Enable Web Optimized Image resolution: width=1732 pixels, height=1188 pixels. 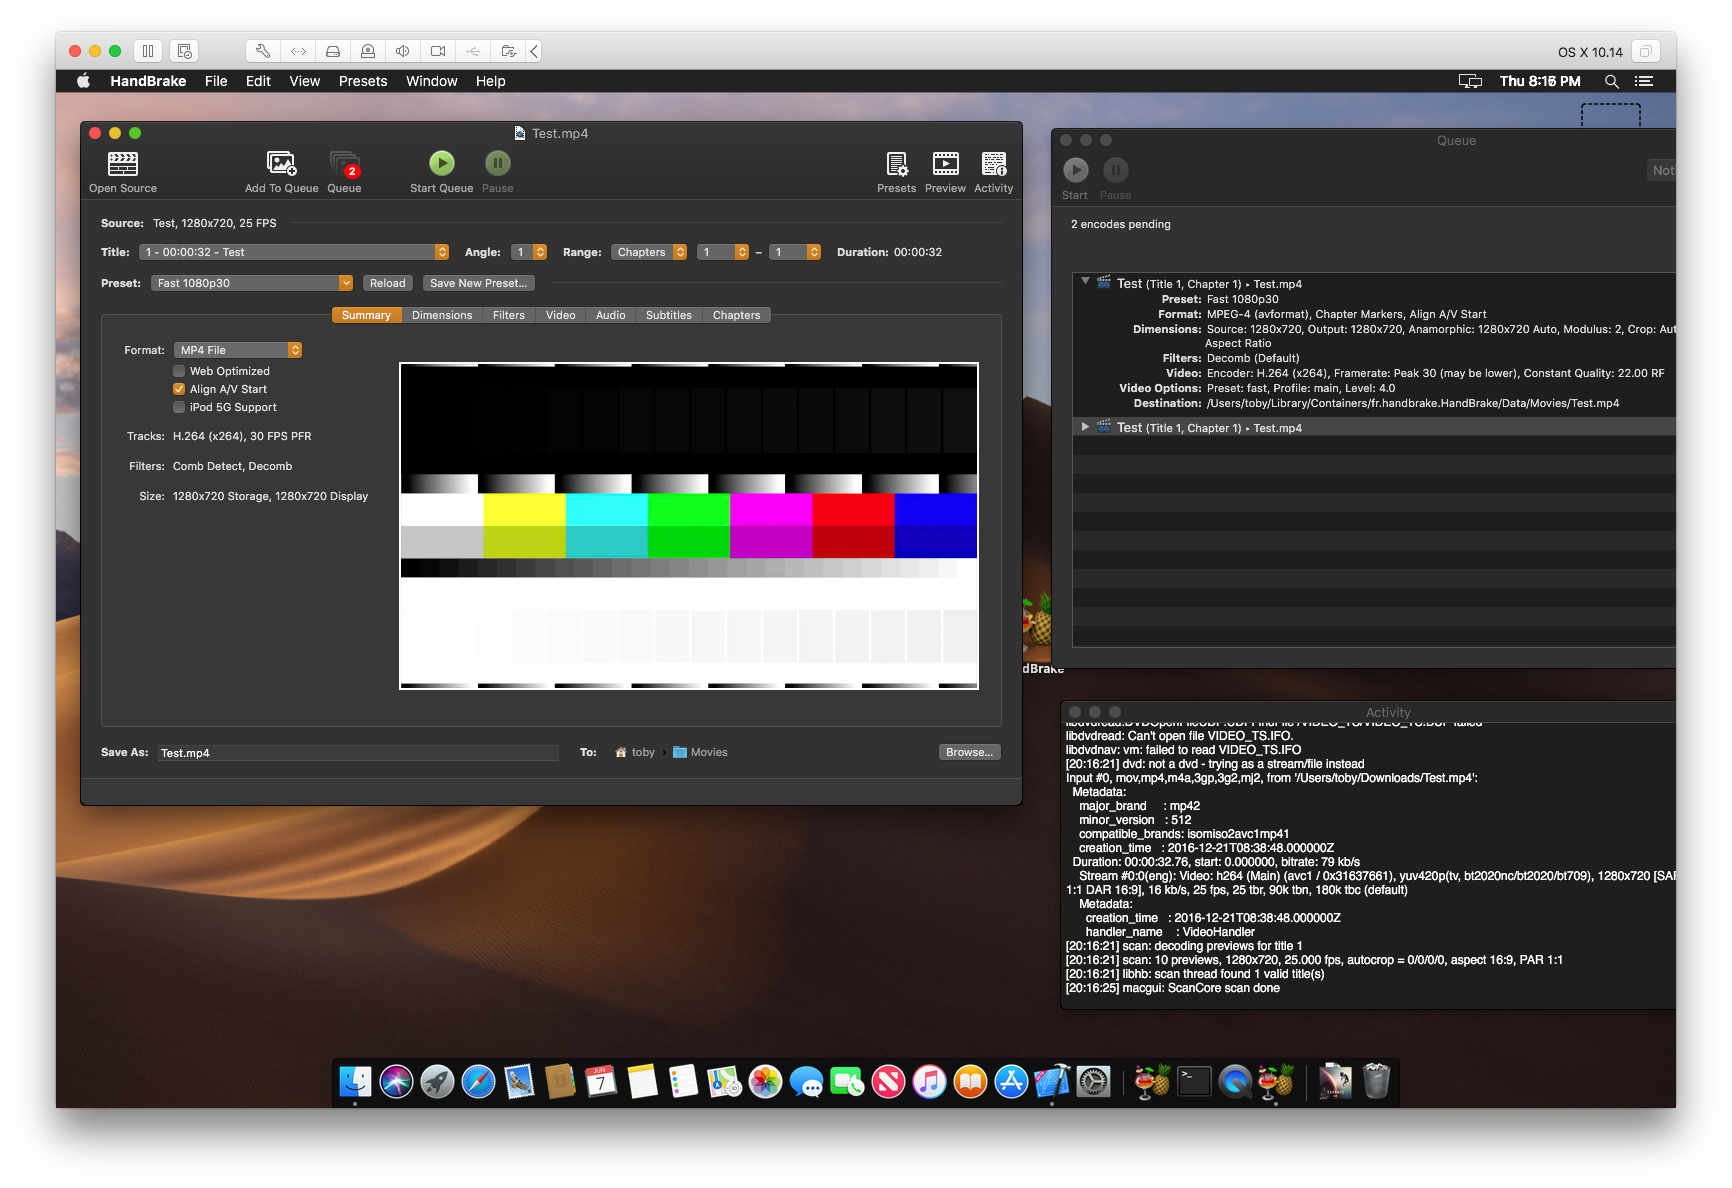coord(178,371)
